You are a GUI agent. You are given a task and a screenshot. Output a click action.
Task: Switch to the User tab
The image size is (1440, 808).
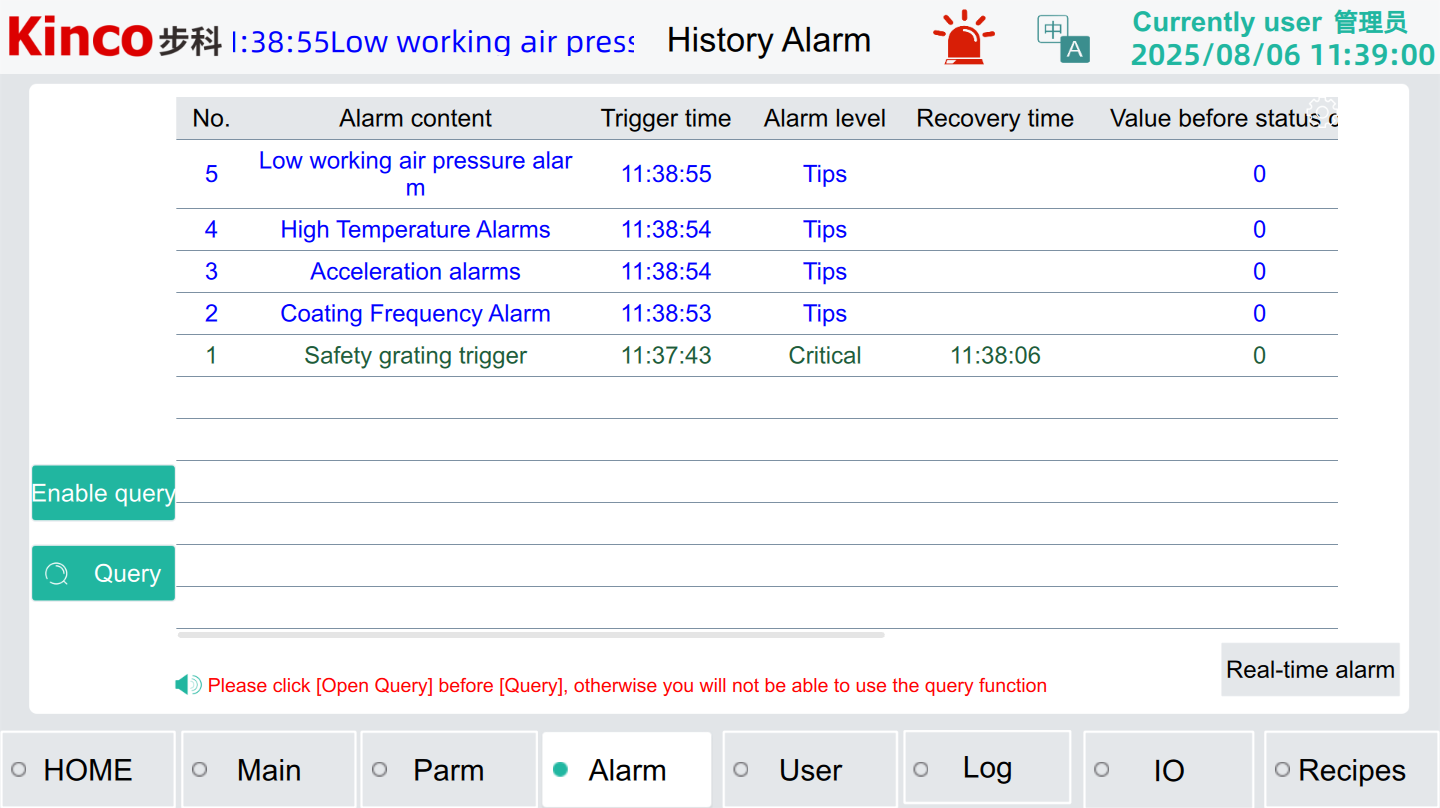810,770
